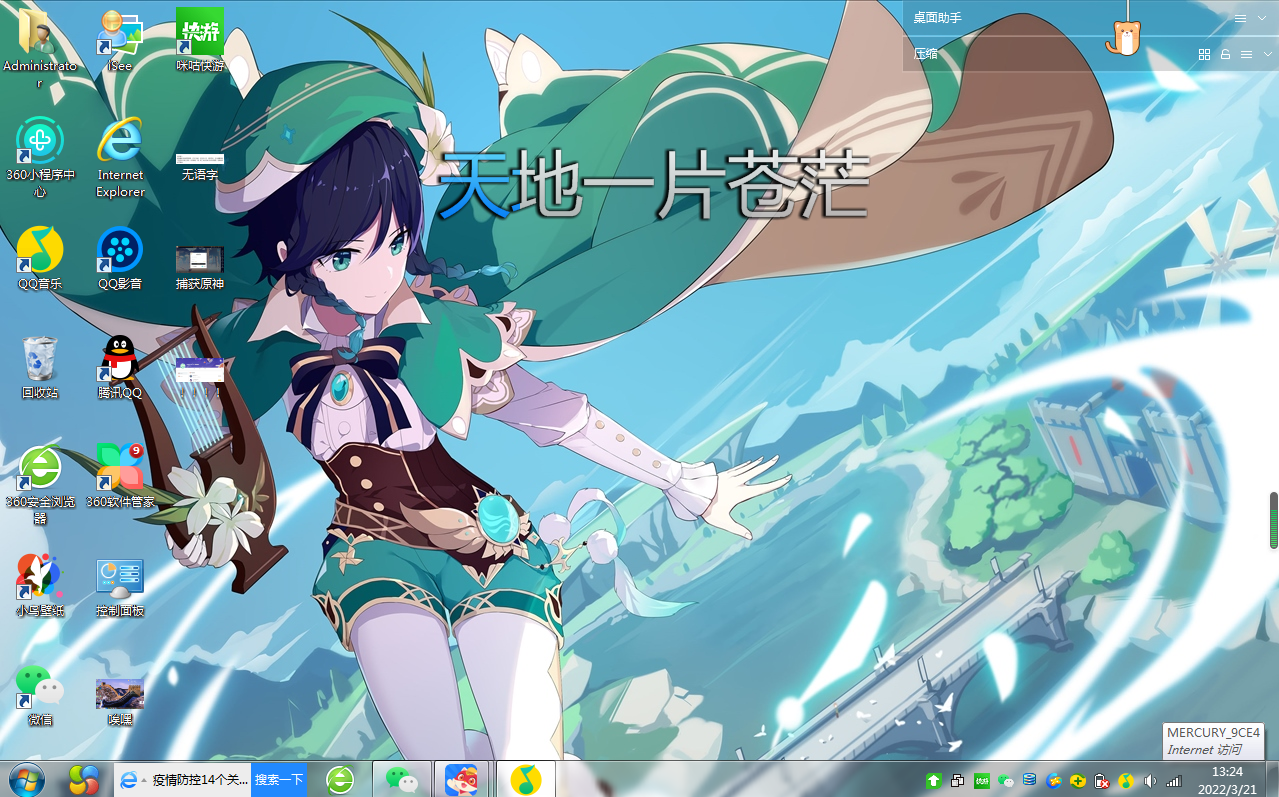Open the volume speaker control
The height and width of the screenshot is (797, 1279).
tap(1150, 780)
